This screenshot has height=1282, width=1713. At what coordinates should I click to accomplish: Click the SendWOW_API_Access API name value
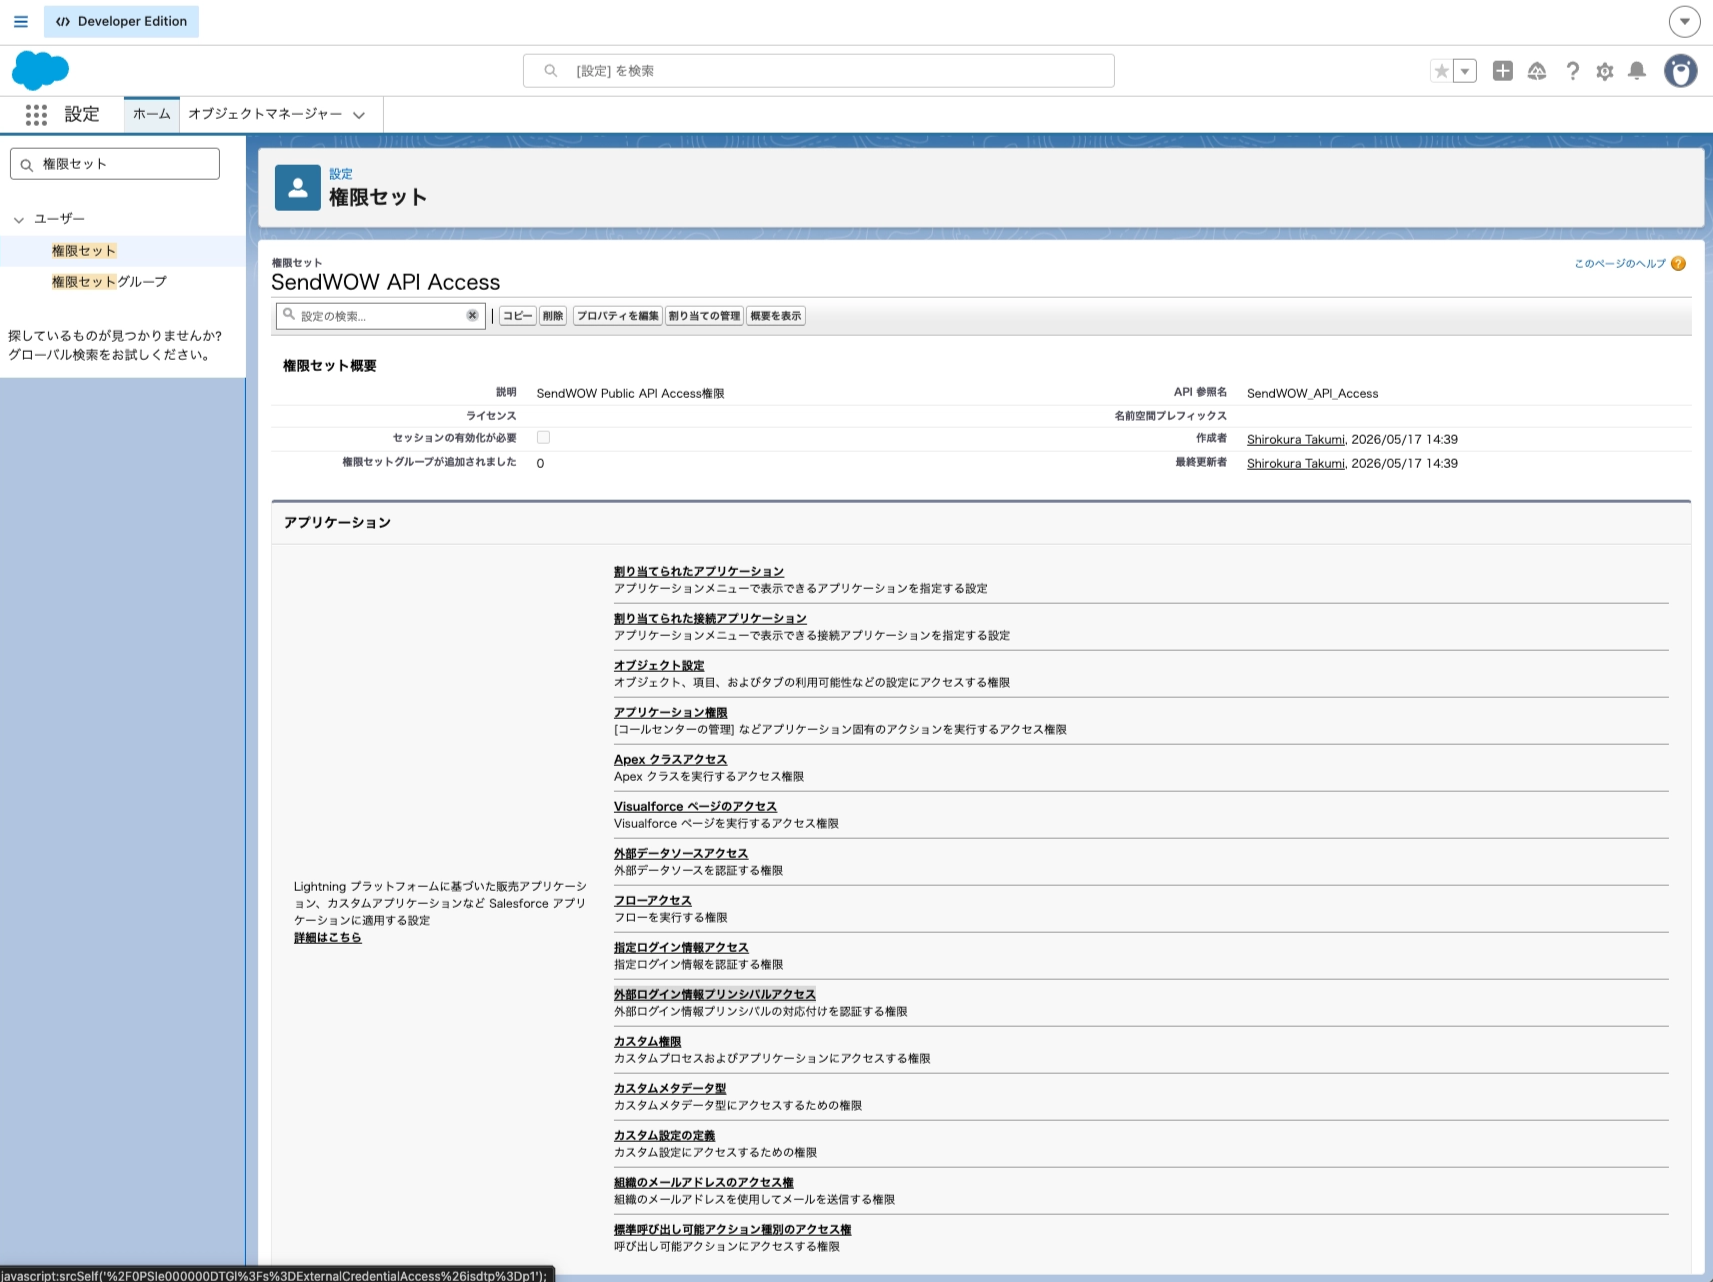pos(1312,394)
